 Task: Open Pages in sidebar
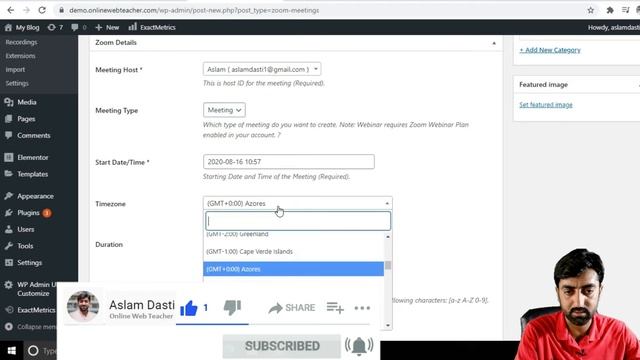tap(26, 119)
